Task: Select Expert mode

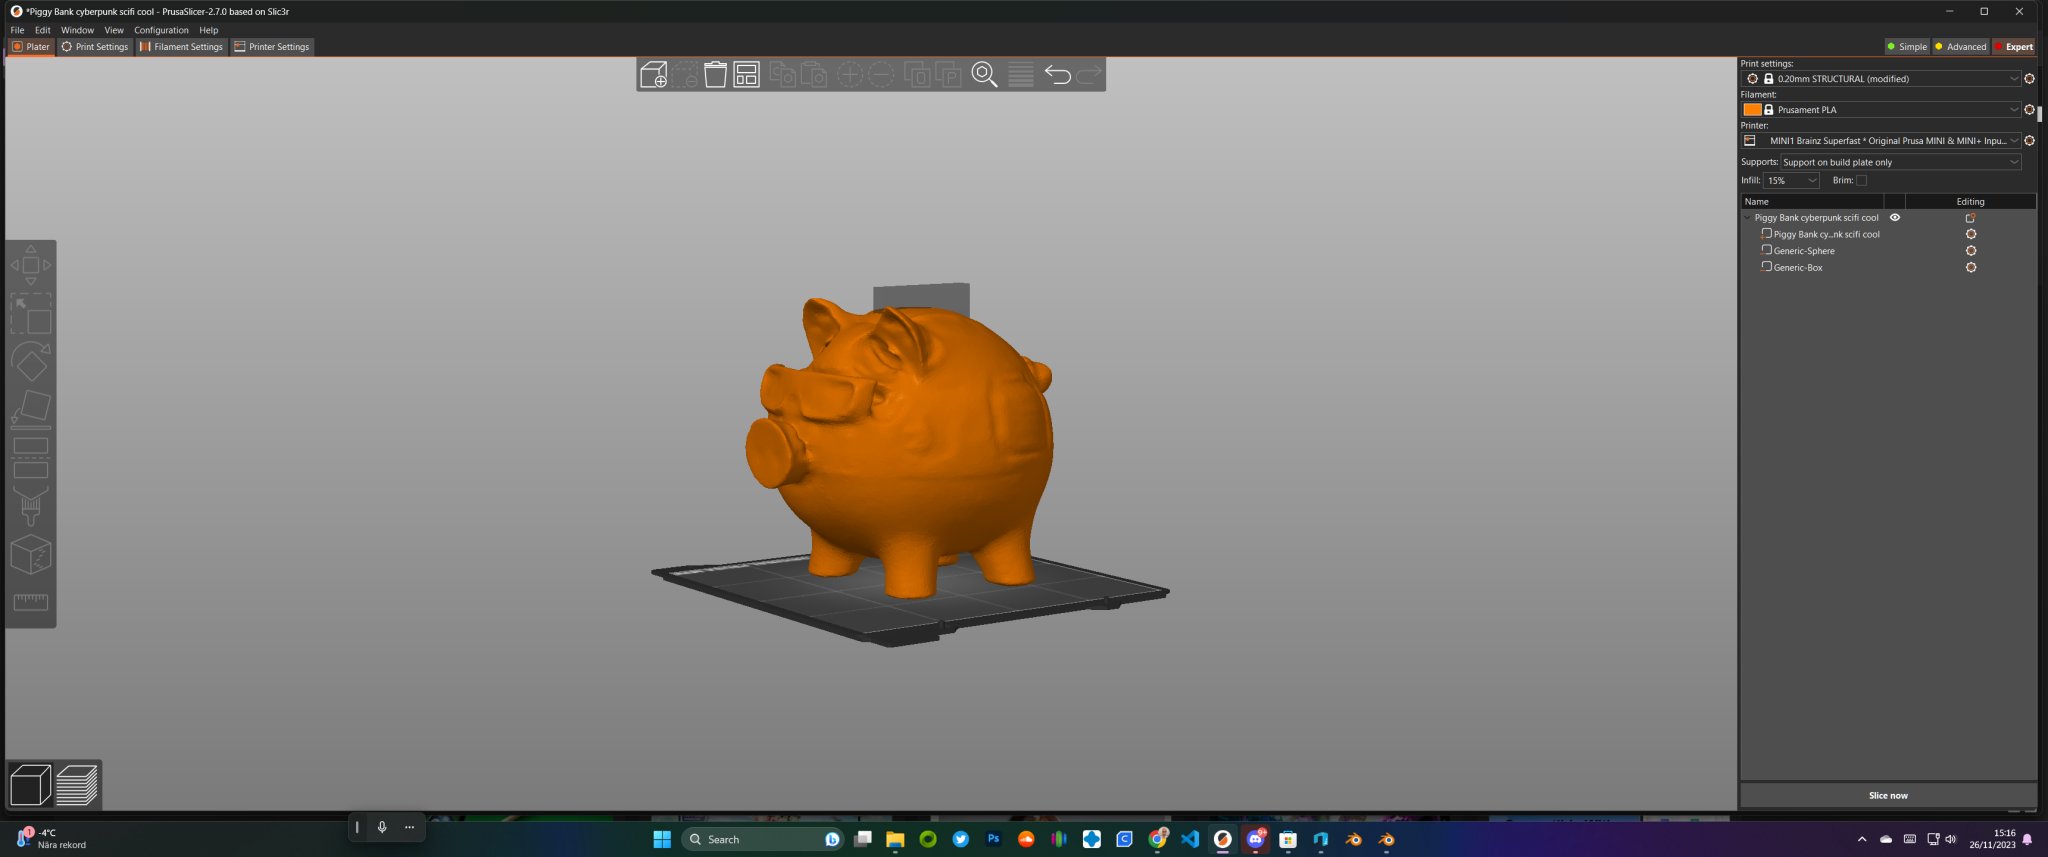Action: [2014, 47]
